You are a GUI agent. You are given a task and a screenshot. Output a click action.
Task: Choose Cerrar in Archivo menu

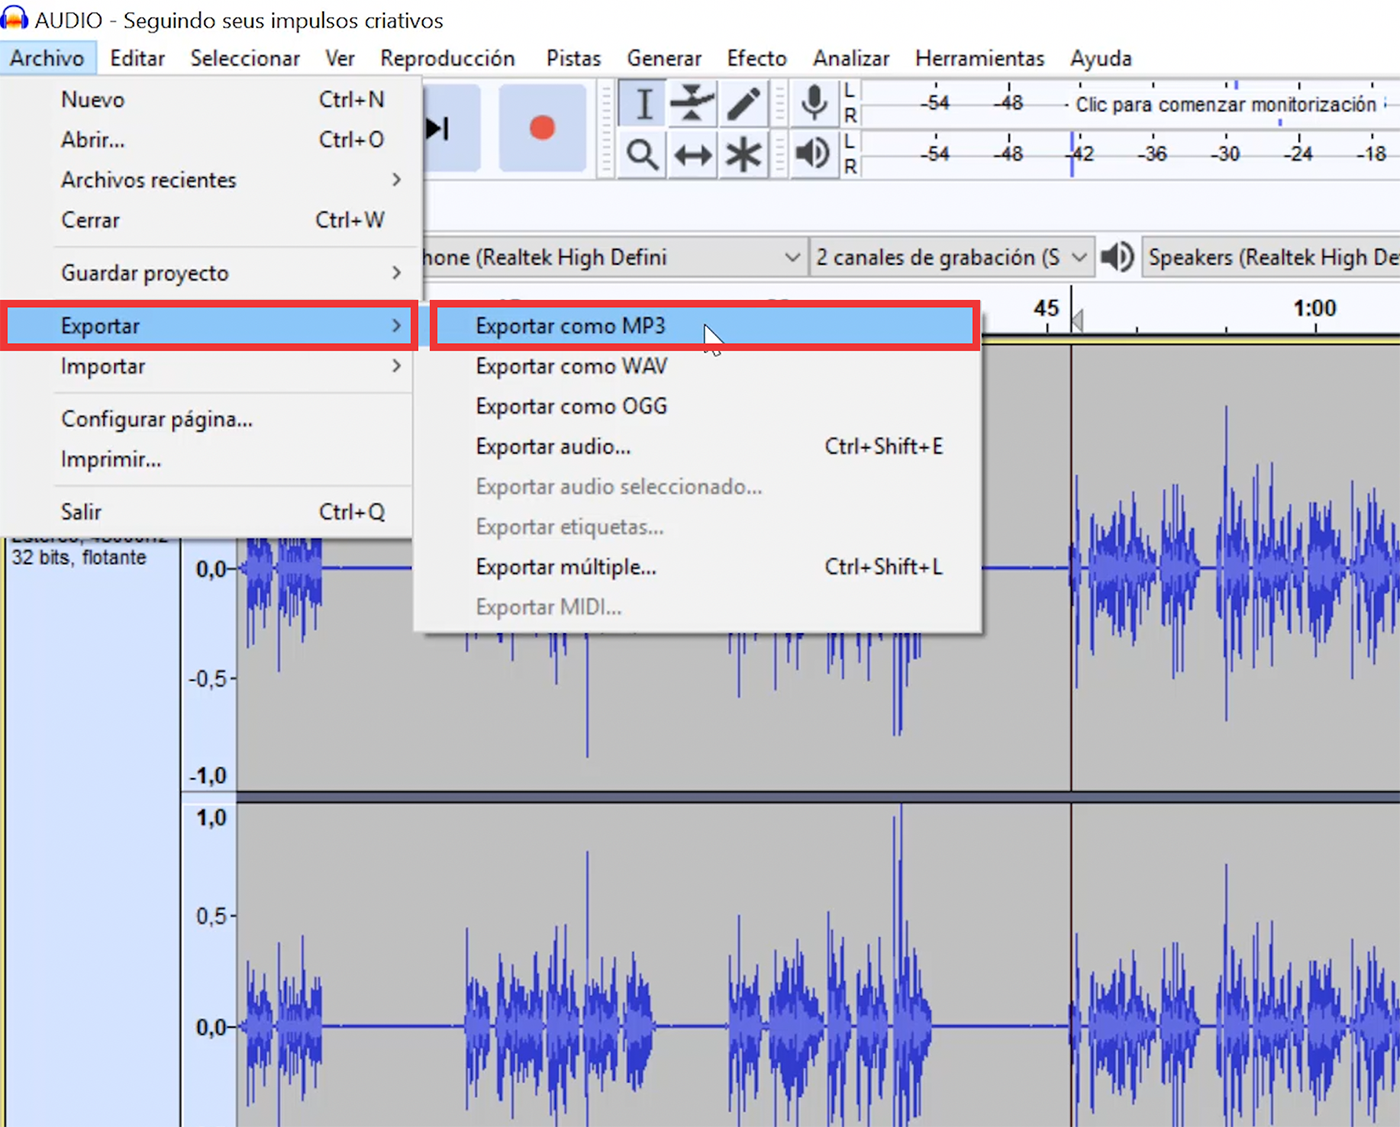[210, 219]
